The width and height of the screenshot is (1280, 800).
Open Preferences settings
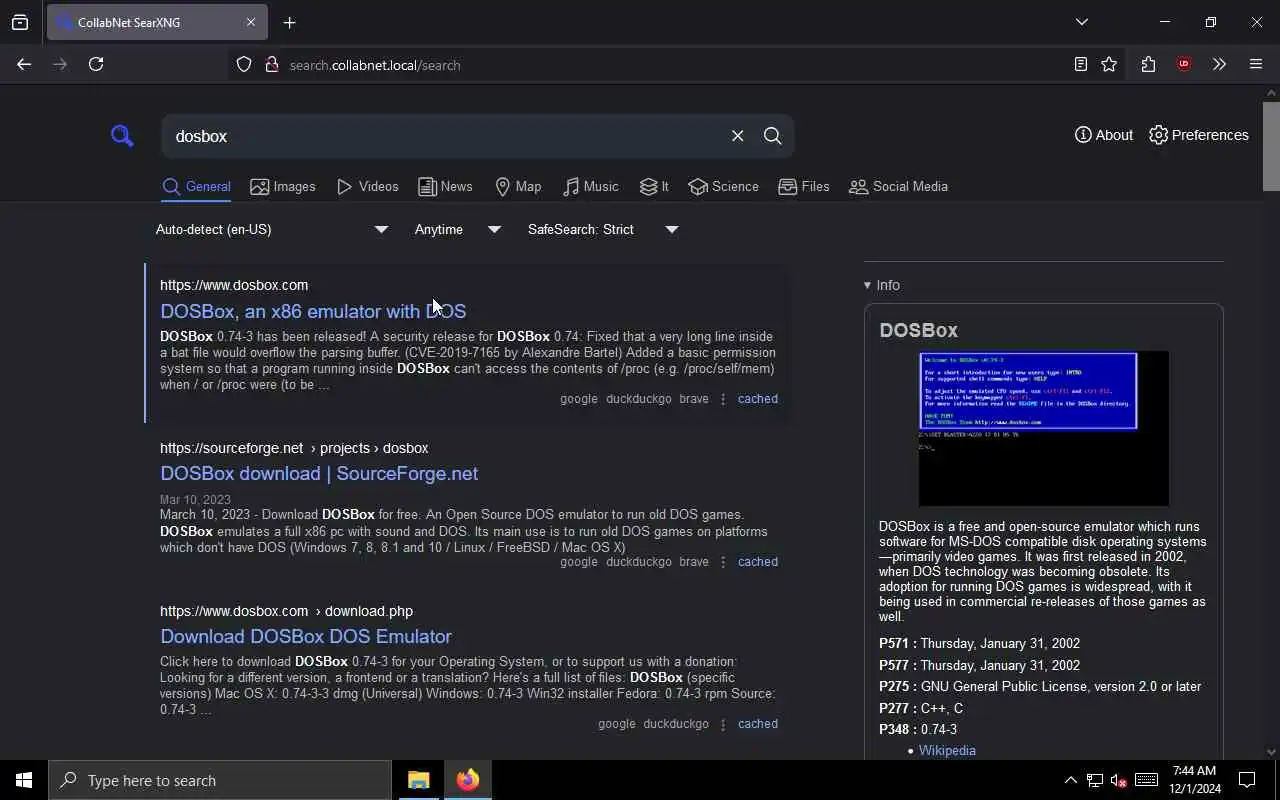coord(1199,135)
